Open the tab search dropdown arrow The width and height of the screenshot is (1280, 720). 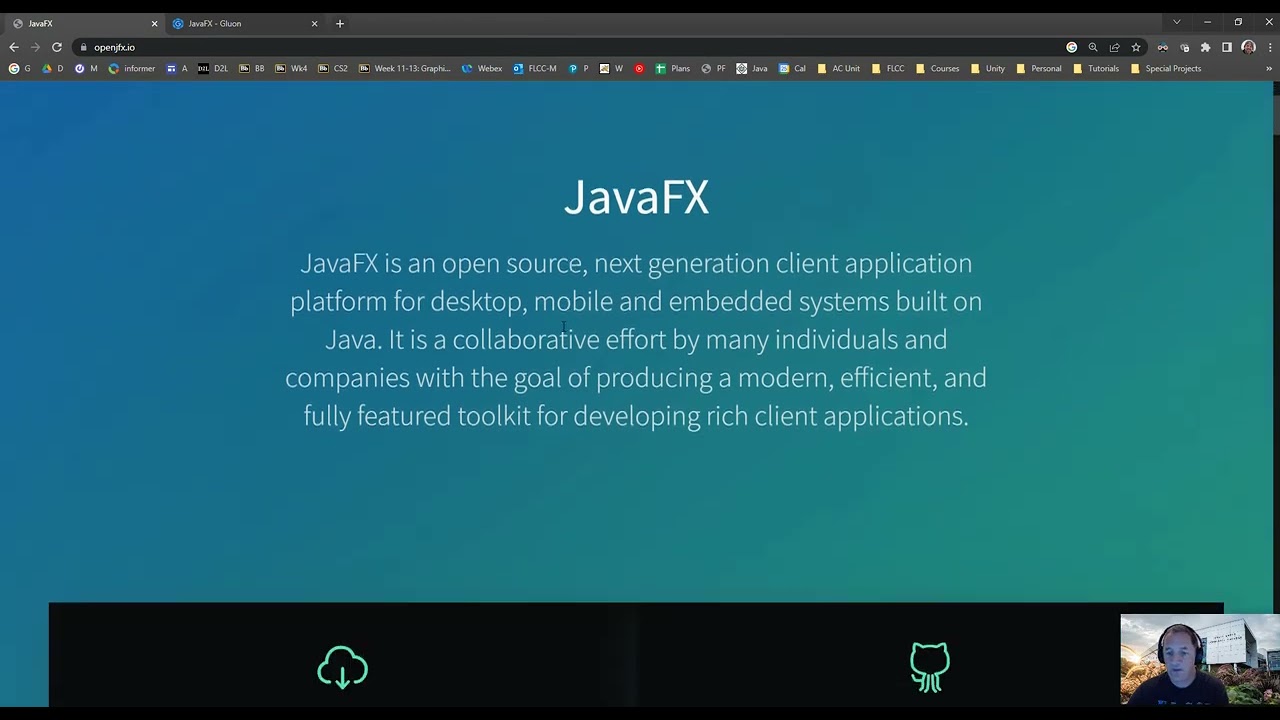(1177, 22)
